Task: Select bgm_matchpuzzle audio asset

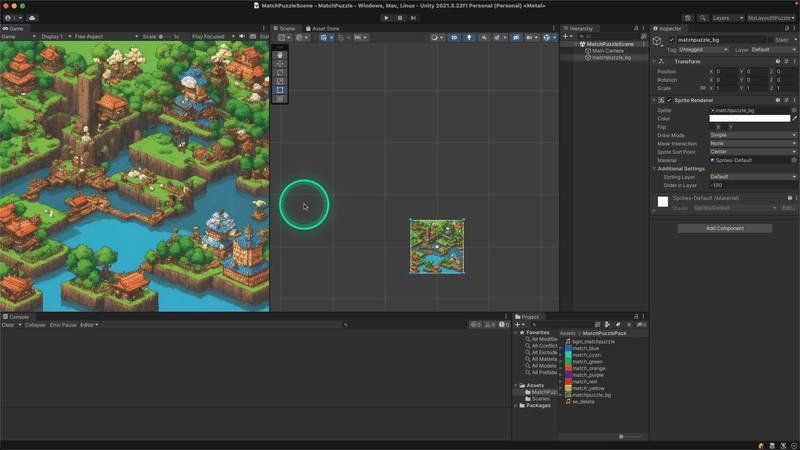Action: pos(590,342)
